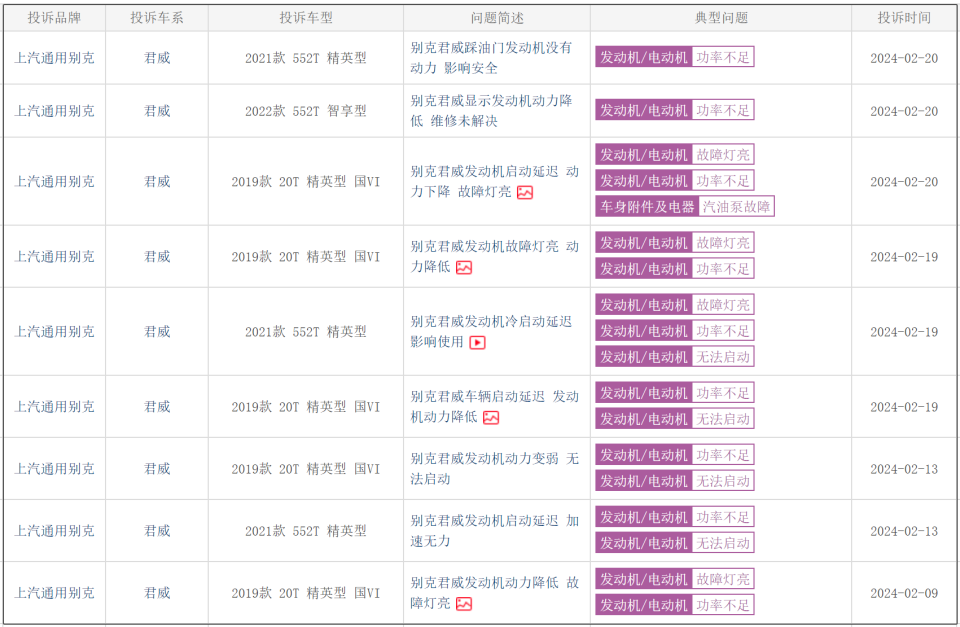Click 君威 series in the 冷启动延迟 row

(x=157, y=332)
